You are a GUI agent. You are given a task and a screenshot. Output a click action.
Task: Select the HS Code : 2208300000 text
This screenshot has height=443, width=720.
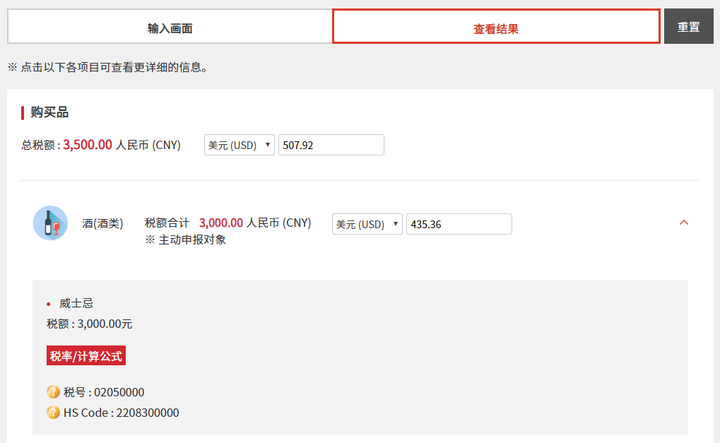pyautogui.click(x=121, y=413)
